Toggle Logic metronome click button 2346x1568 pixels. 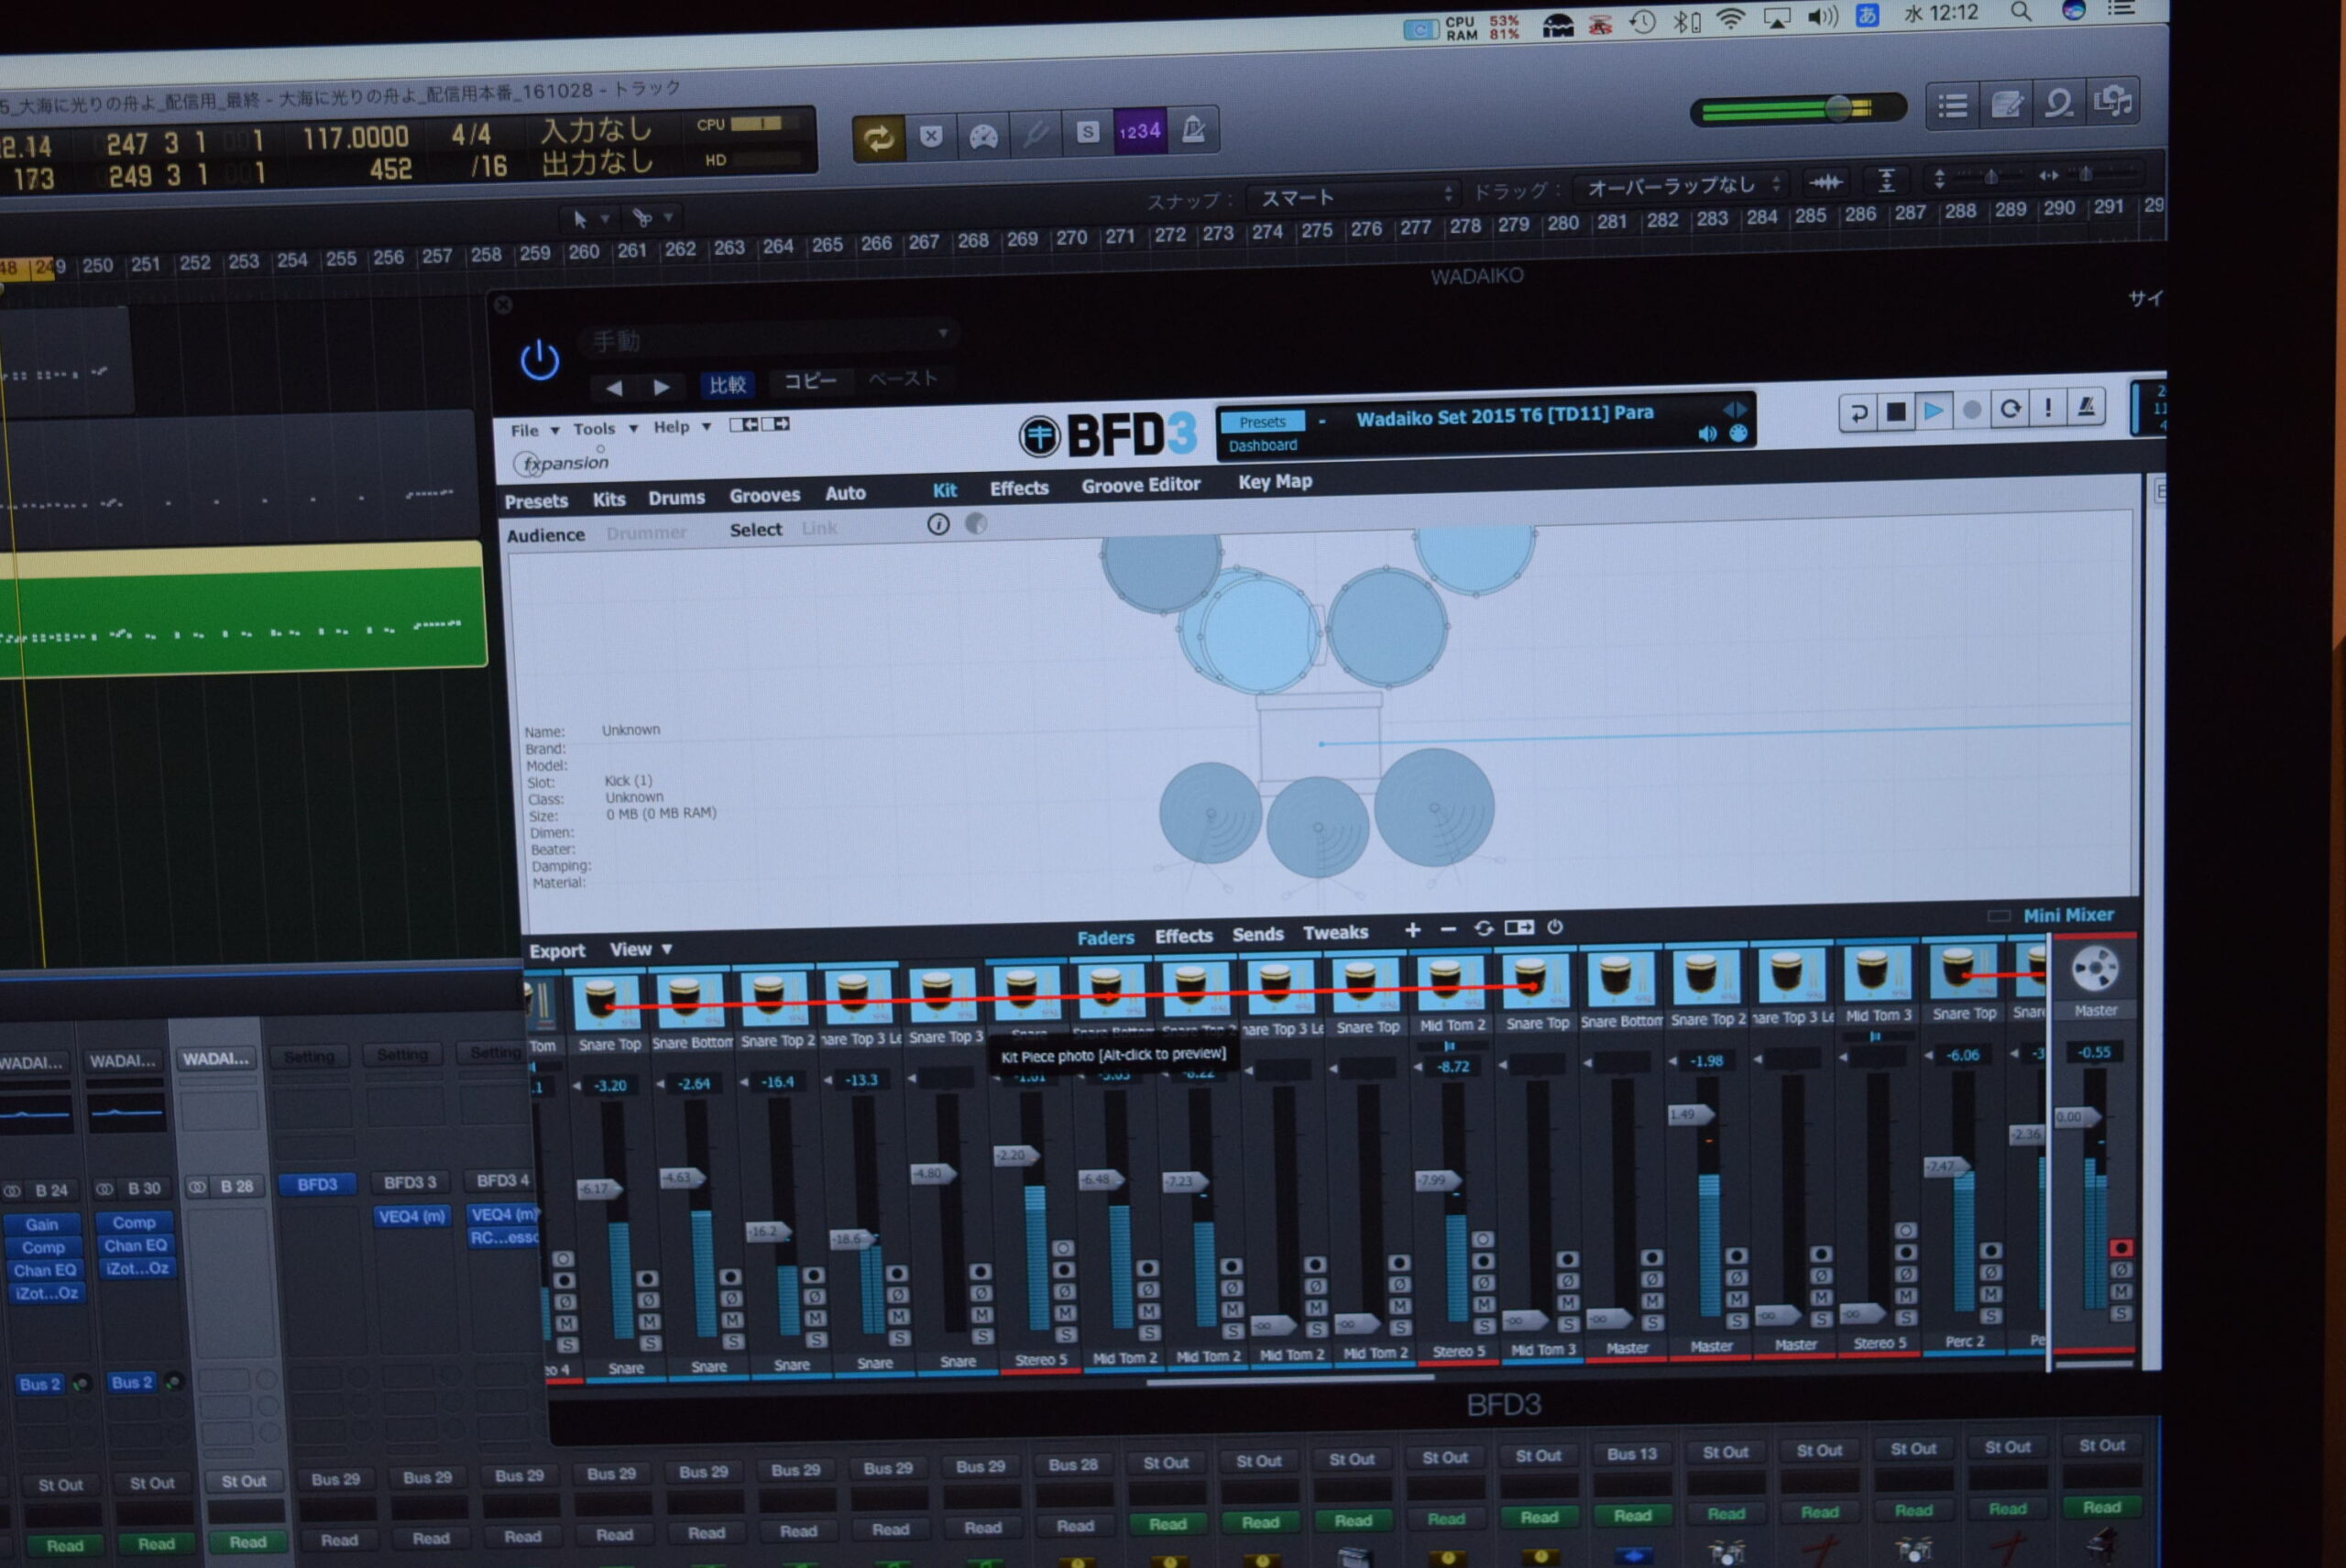1193,129
